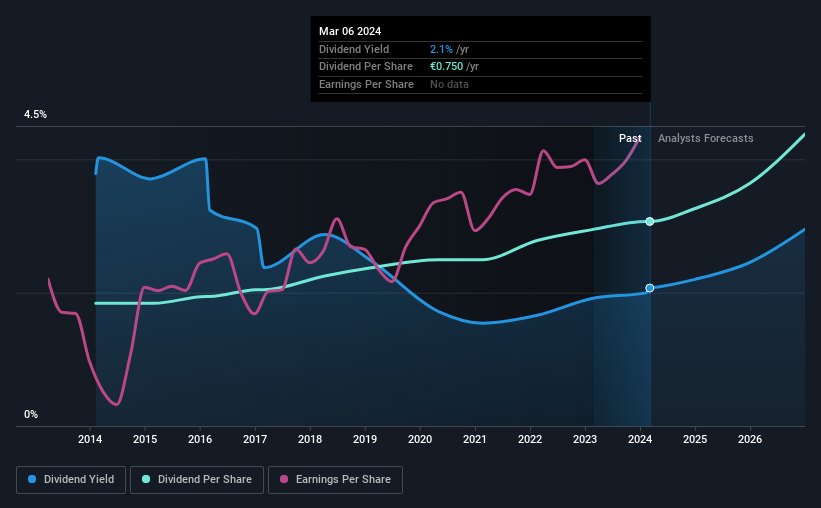The height and width of the screenshot is (508, 821).
Task: Click the 2020 x-axis label
Action: point(420,439)
